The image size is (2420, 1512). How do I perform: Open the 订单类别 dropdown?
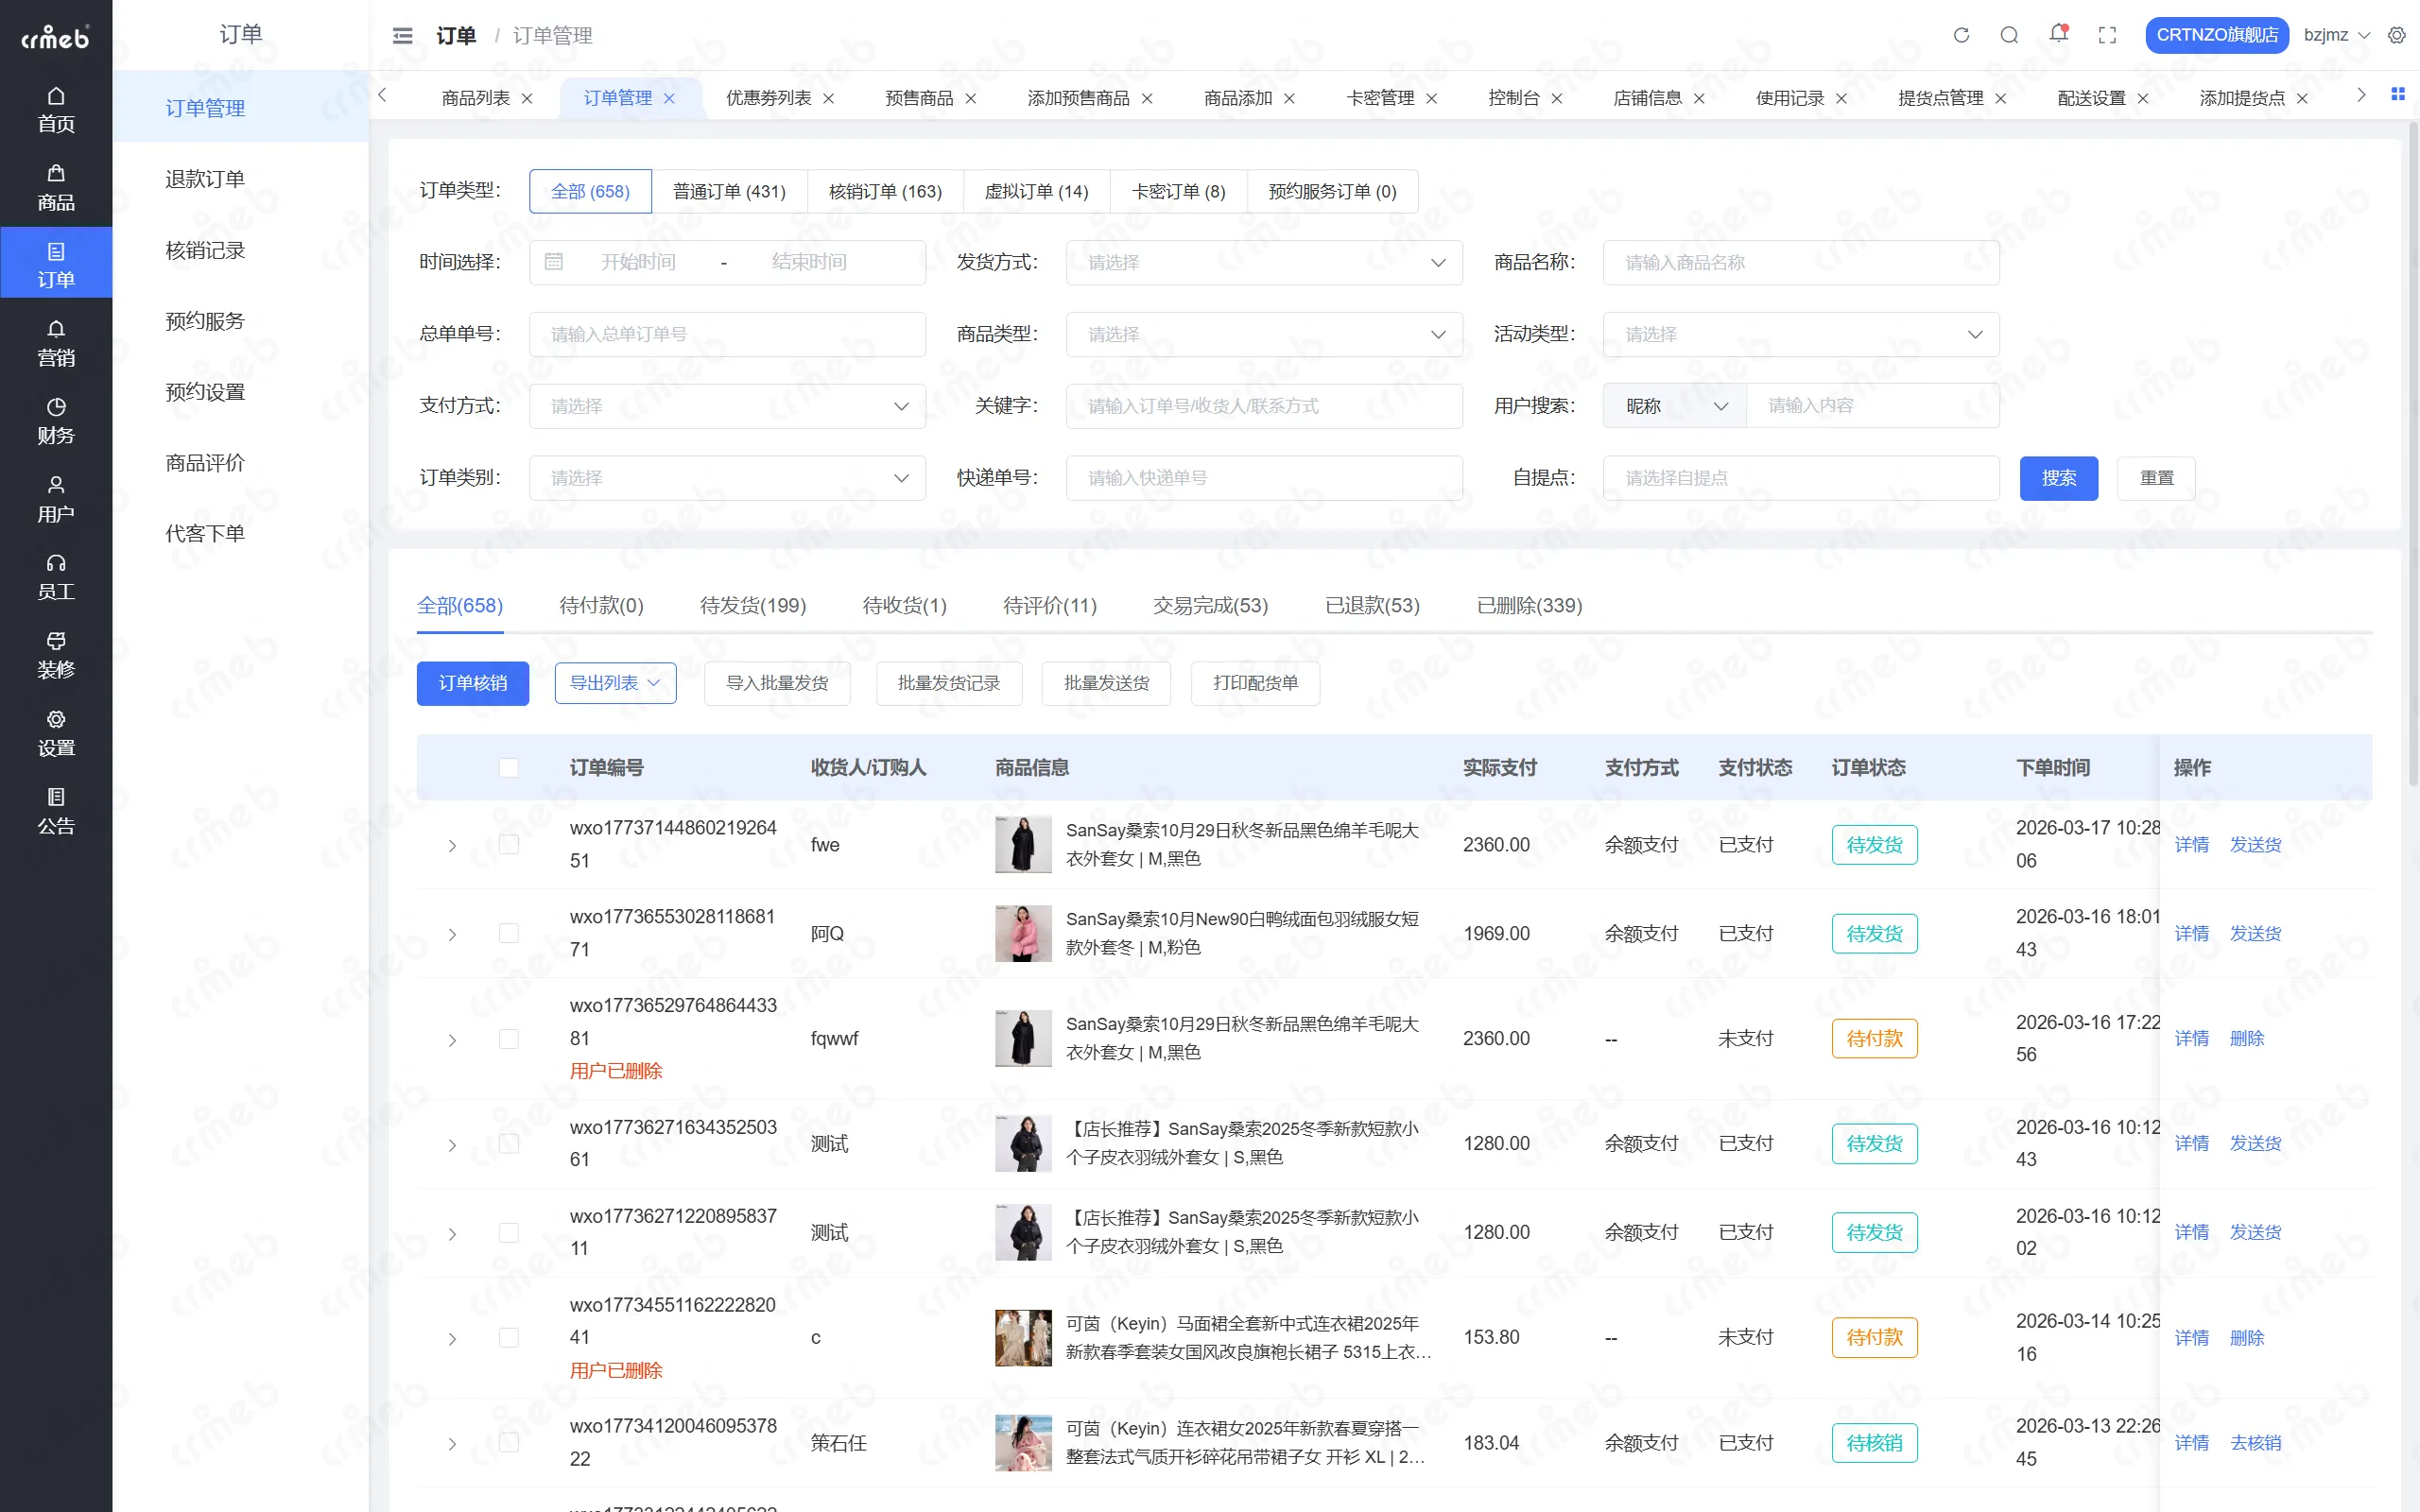coord(727,478)
